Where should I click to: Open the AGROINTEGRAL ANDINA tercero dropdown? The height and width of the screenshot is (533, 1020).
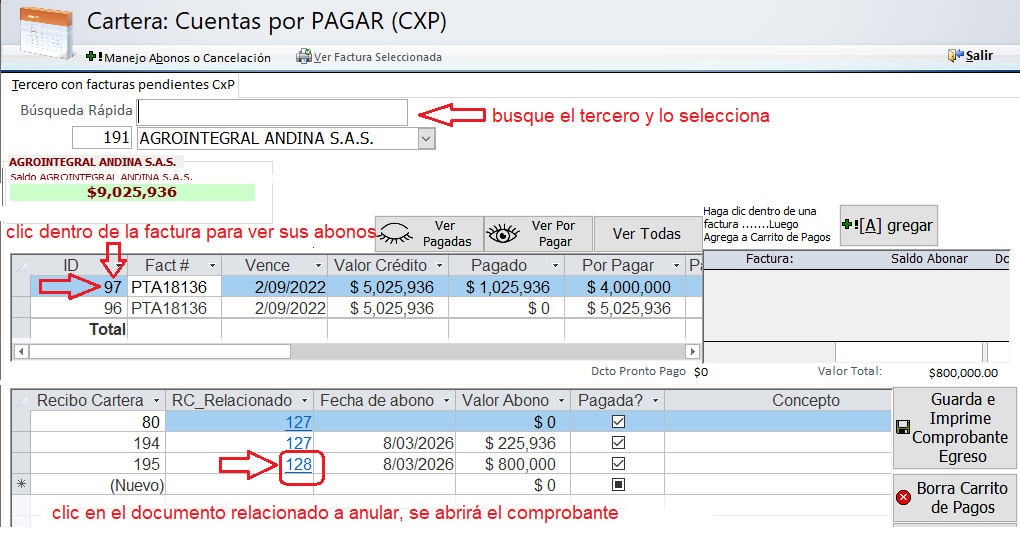point(426,138)
